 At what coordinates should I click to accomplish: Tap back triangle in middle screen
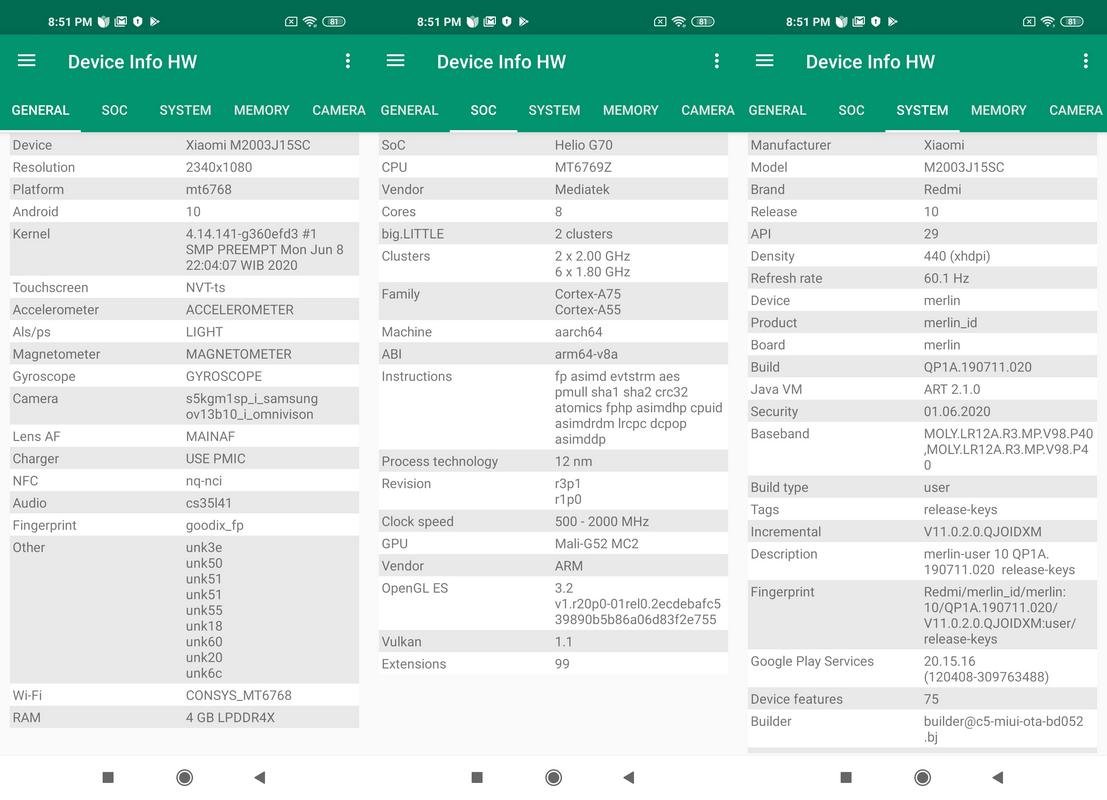pos(629,777)
